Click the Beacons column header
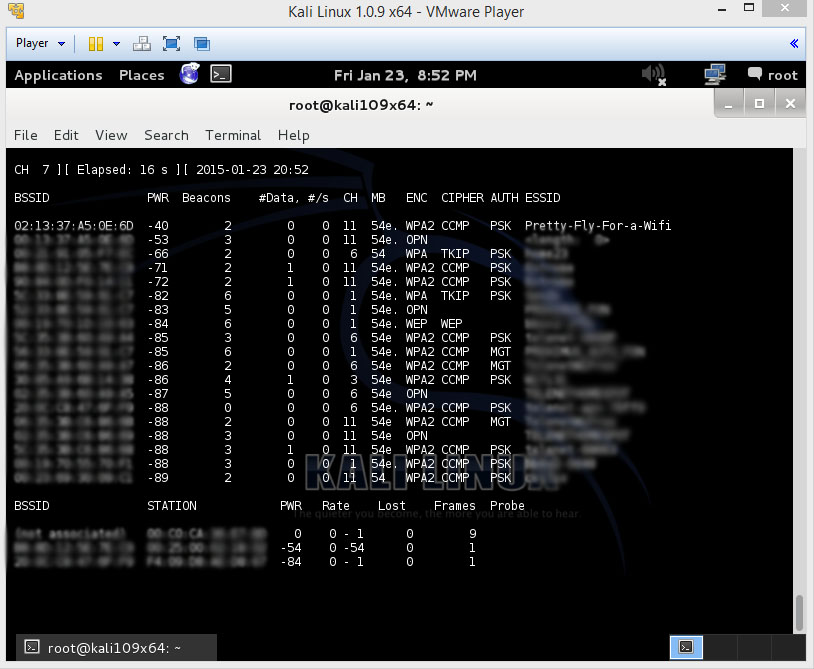This screenshot has height=669, width=814. pyautogui.click(x=206, y=198)
